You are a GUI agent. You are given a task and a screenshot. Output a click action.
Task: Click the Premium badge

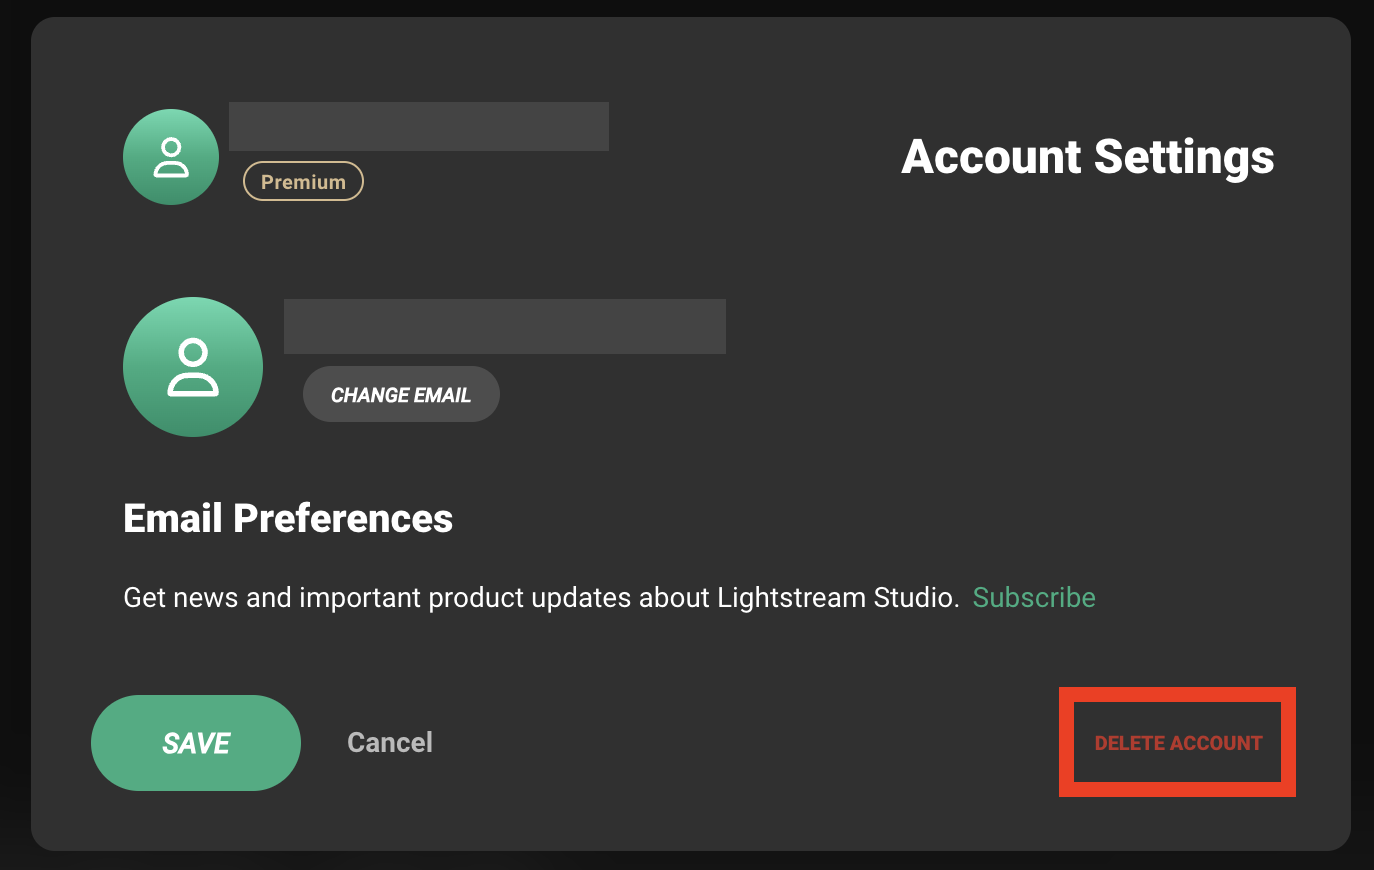point(303,181)
